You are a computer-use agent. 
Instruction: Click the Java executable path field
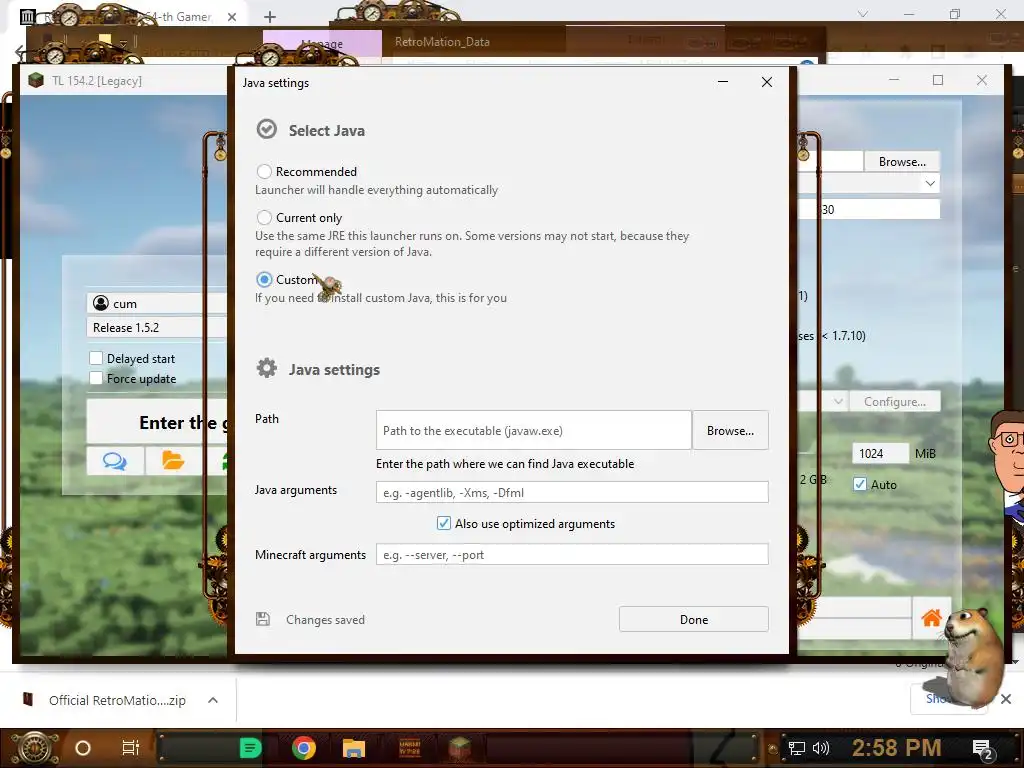coord(534,430)
